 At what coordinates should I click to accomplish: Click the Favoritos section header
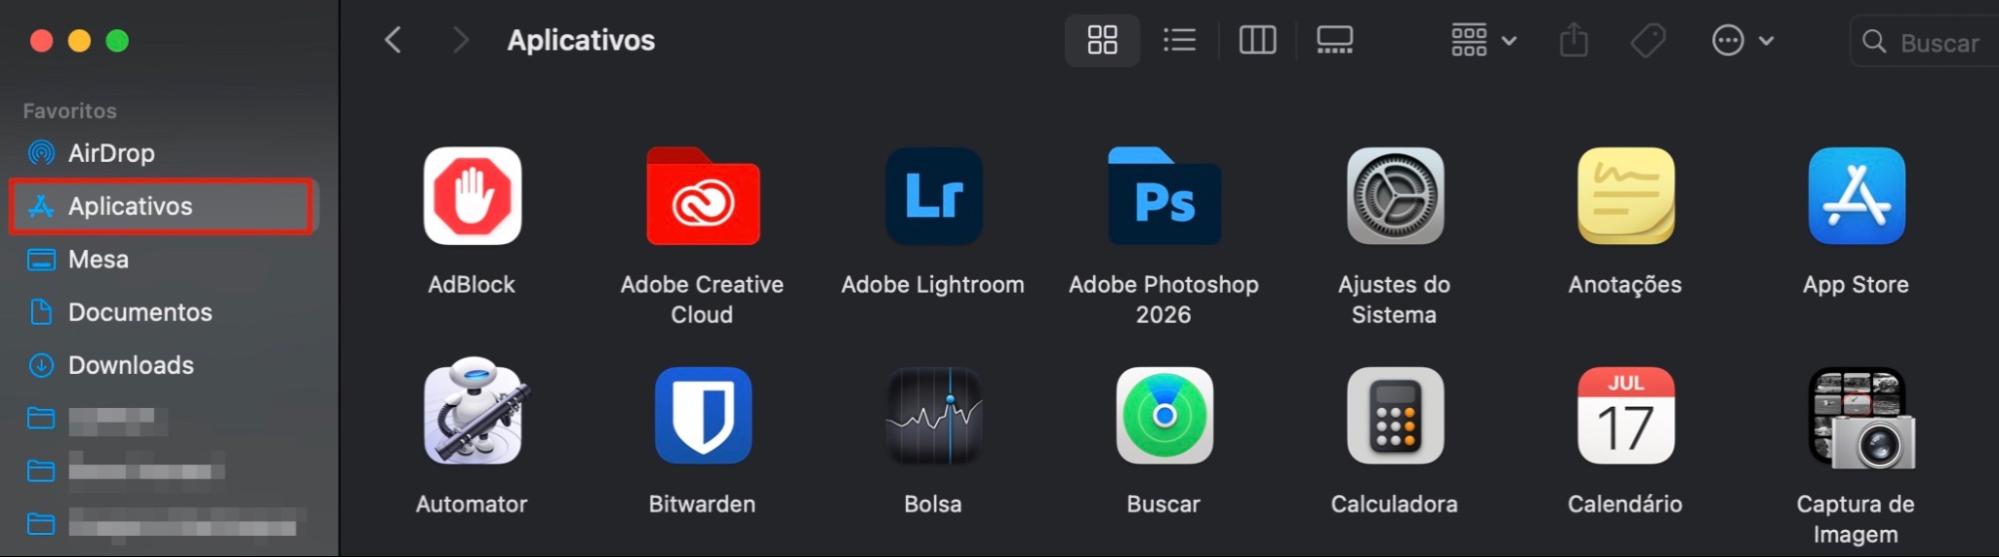tap(70, 111)
